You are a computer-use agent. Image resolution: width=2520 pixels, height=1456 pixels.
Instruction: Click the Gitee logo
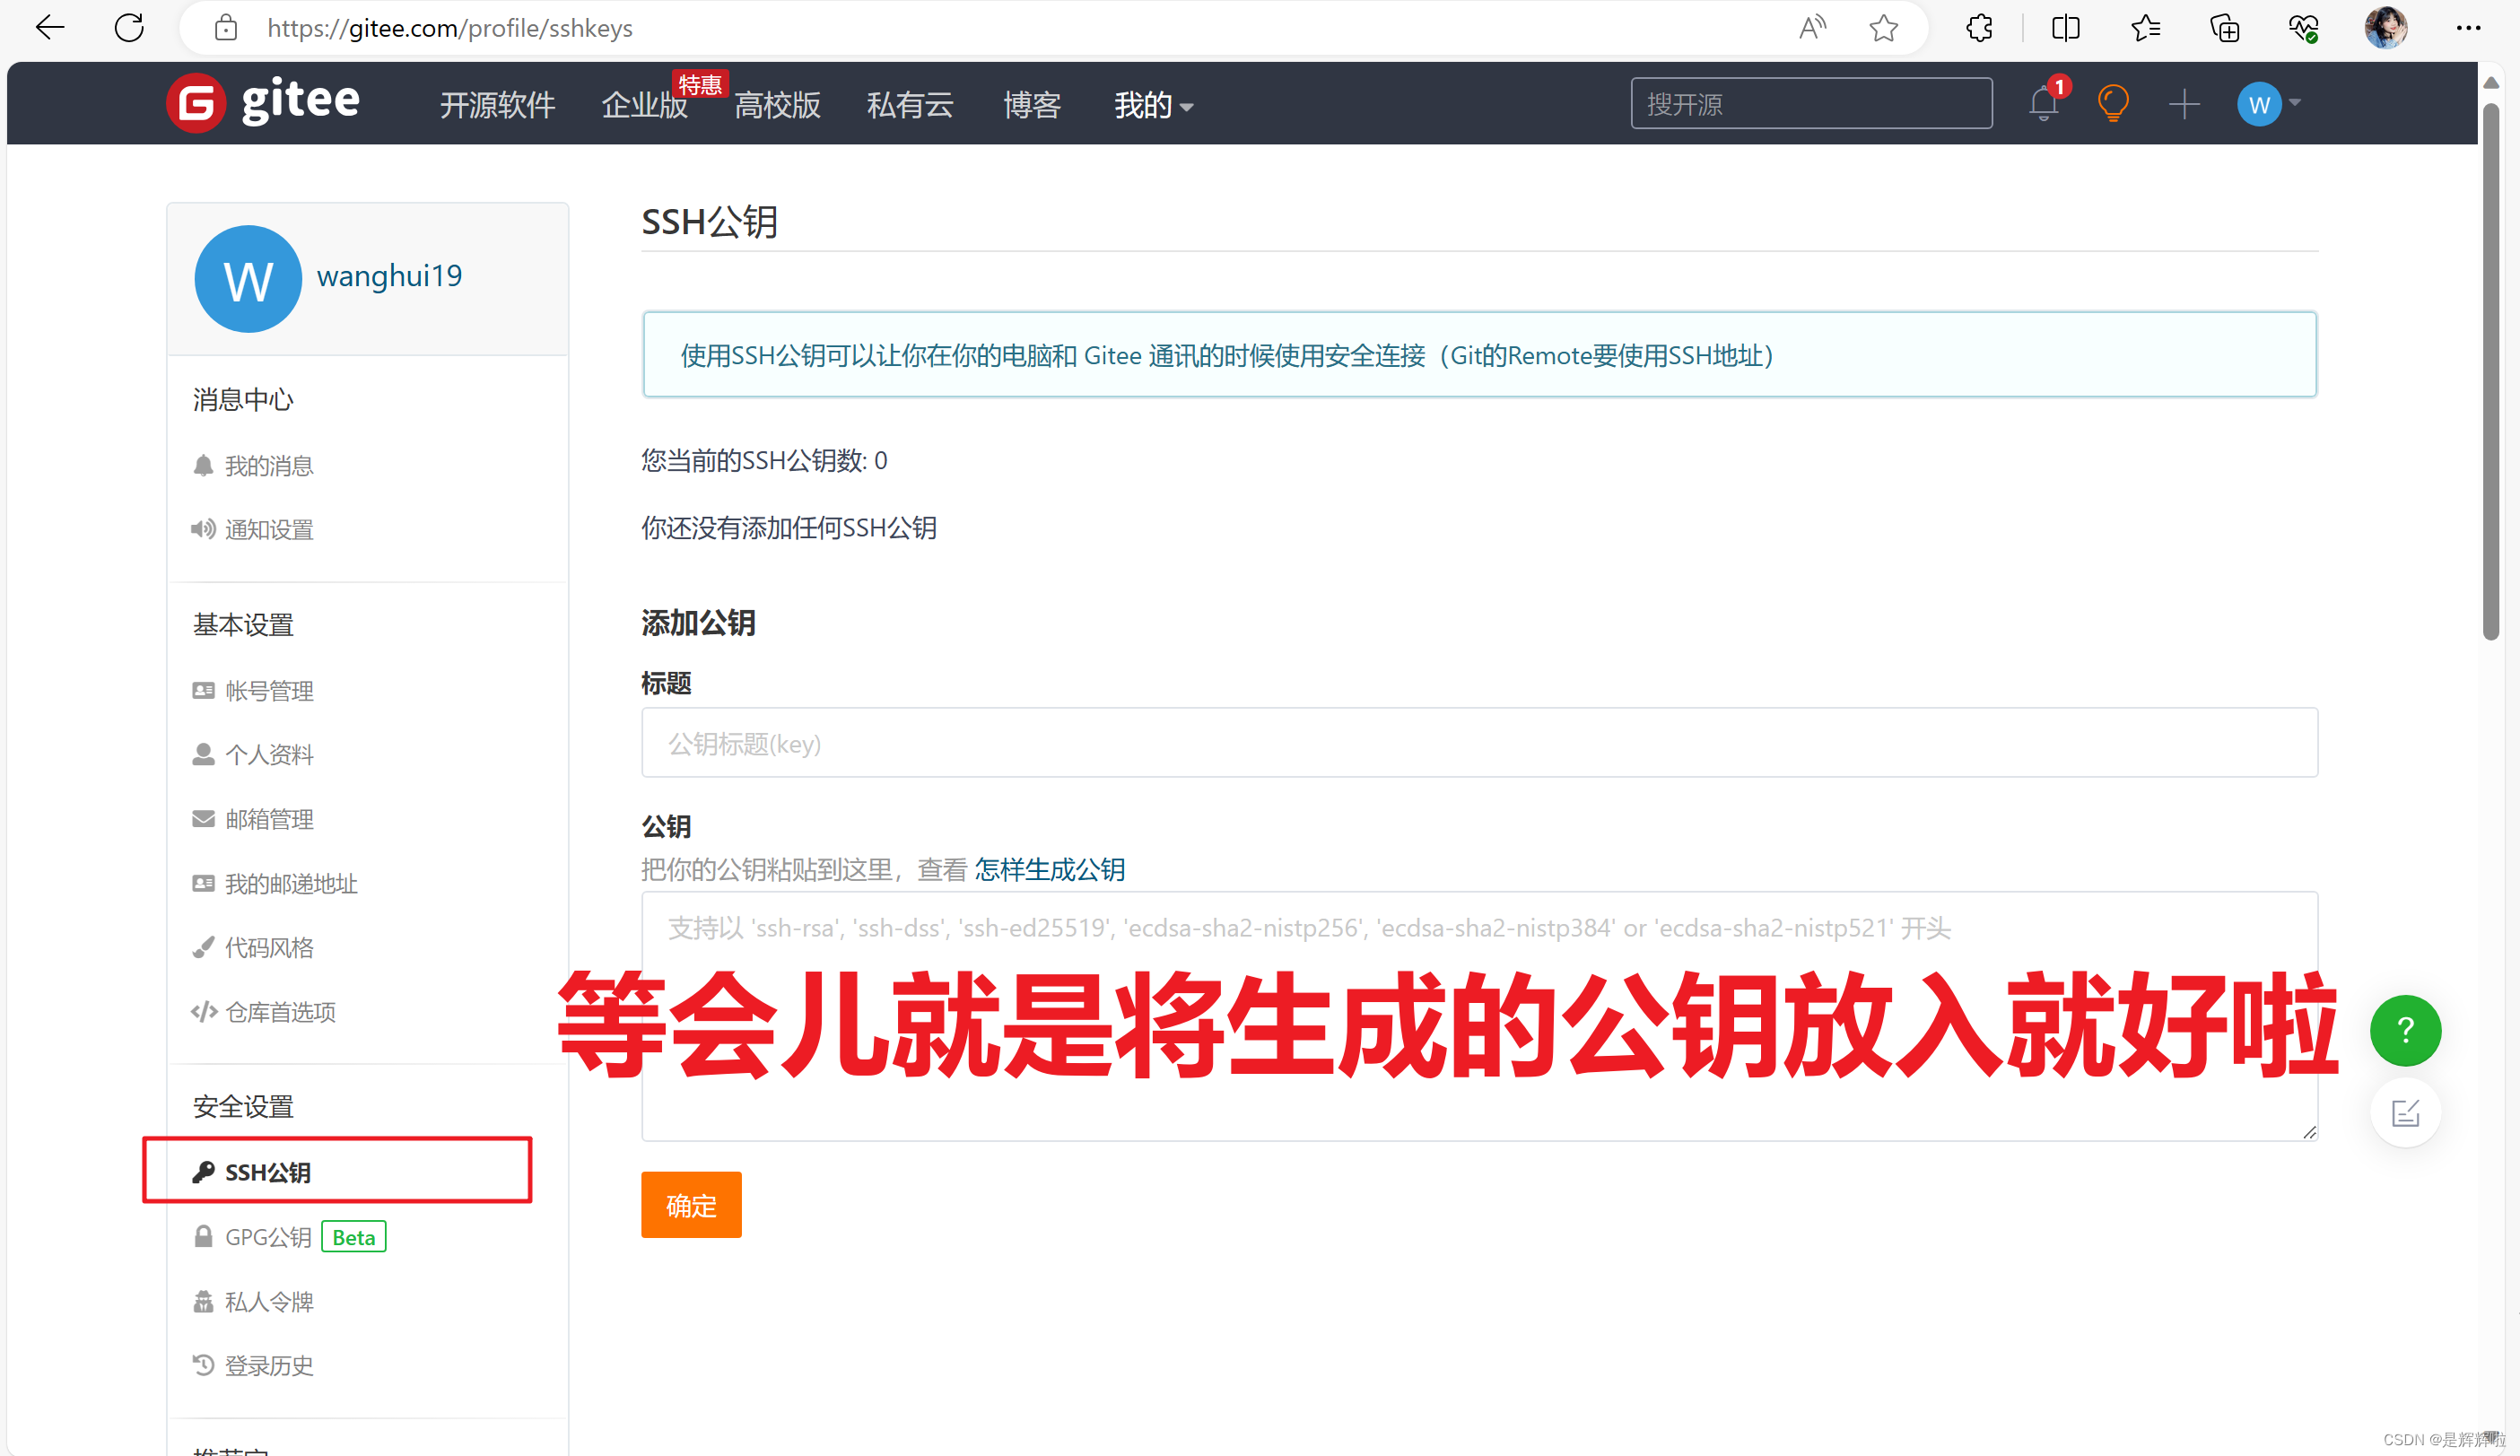coord(264,102)
